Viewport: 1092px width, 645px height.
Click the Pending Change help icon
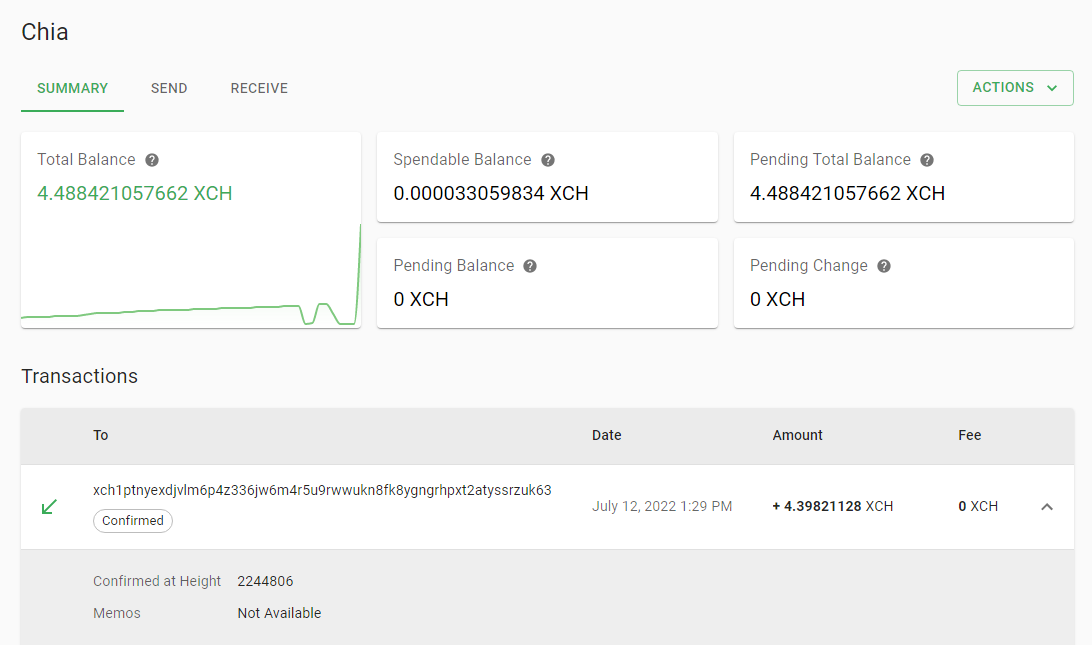click(882, 265)
